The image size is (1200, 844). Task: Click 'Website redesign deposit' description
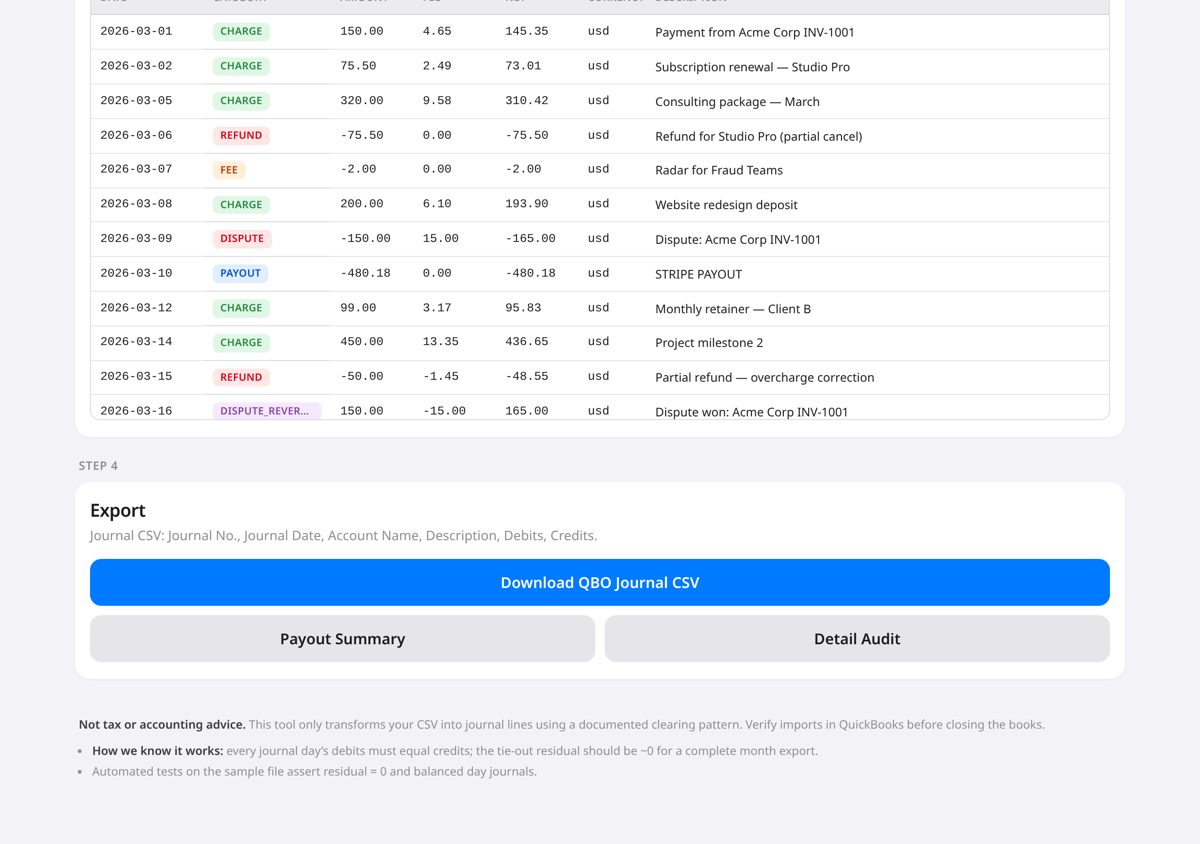[x=726, y=205]
